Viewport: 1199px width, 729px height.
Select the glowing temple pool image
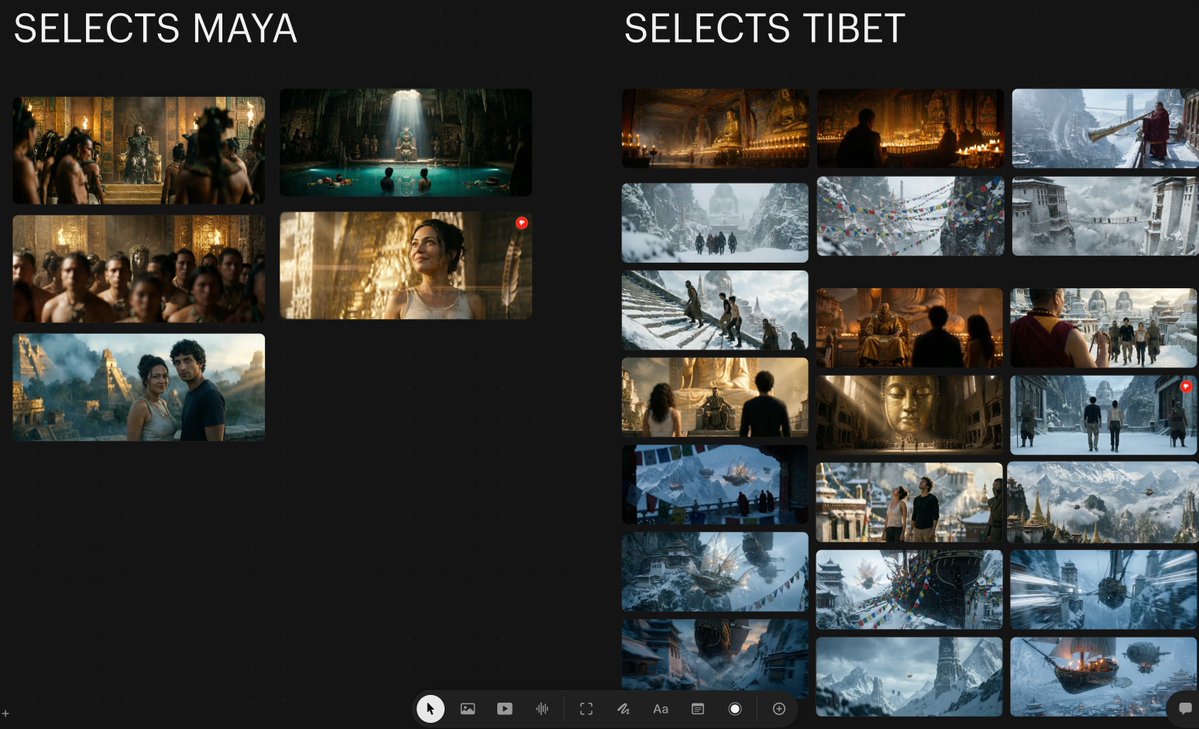(406, 142)
